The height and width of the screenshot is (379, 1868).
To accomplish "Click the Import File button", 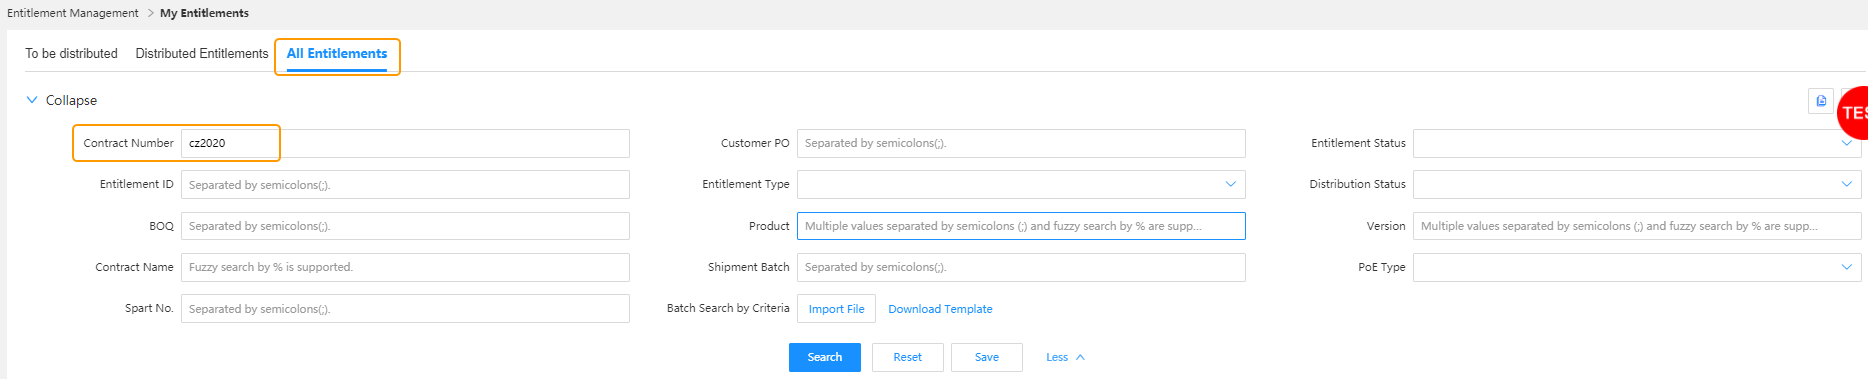I will click(x=837, y=309).
